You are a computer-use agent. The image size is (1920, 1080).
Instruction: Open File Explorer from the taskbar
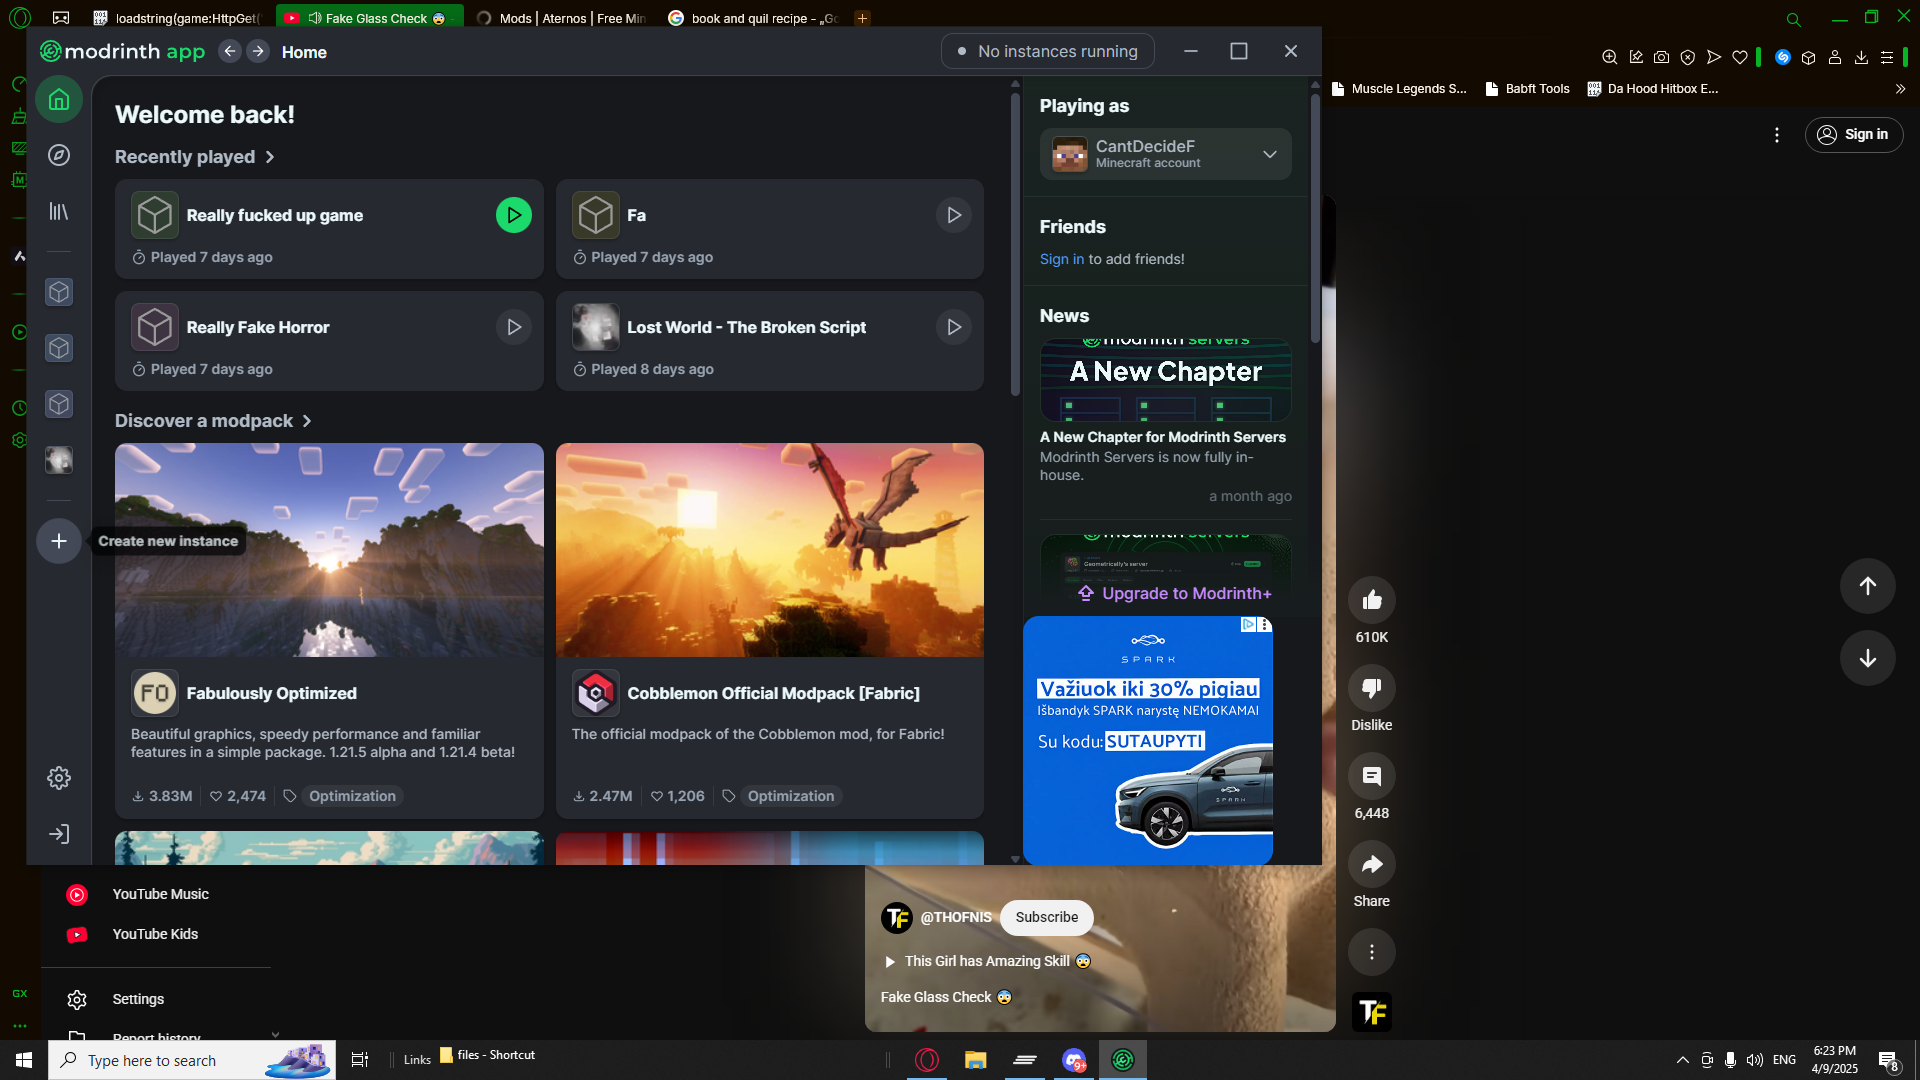coord(975,1060)
